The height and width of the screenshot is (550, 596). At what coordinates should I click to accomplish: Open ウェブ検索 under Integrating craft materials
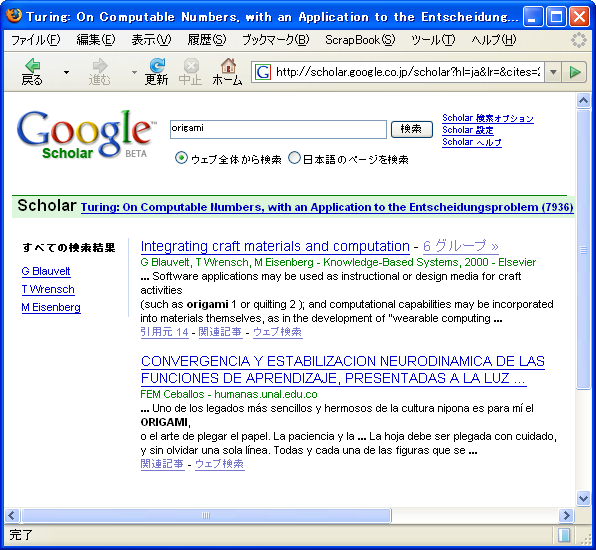277,332
